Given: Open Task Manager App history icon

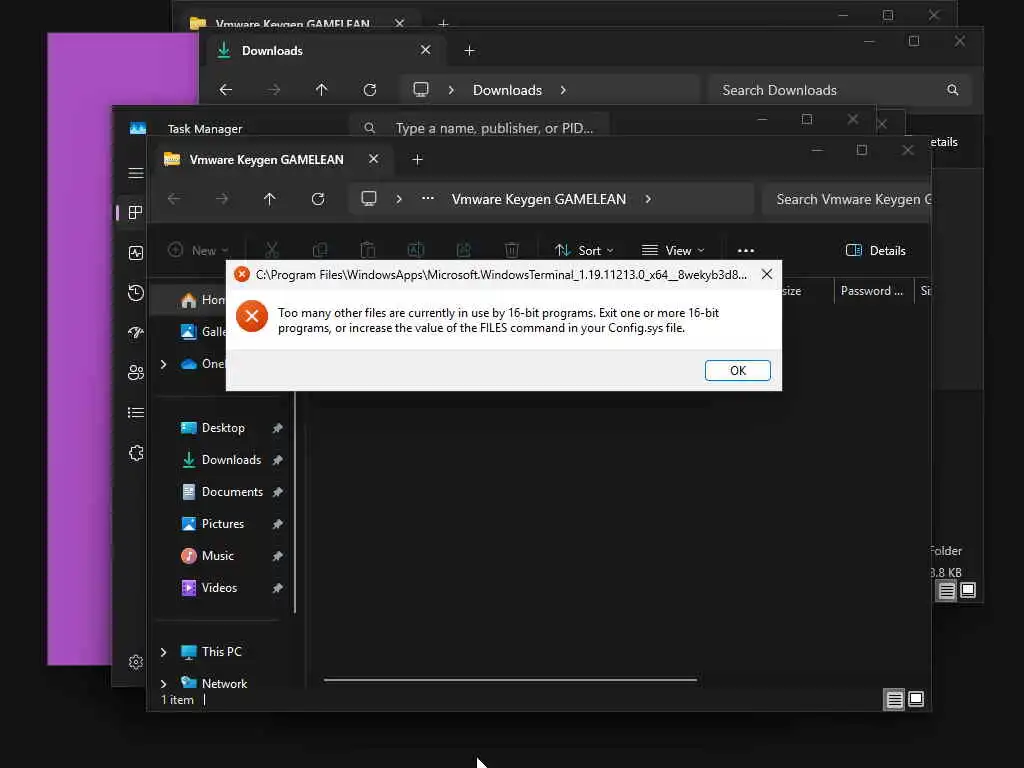Looking at the screenshot, I should [136, 293].
